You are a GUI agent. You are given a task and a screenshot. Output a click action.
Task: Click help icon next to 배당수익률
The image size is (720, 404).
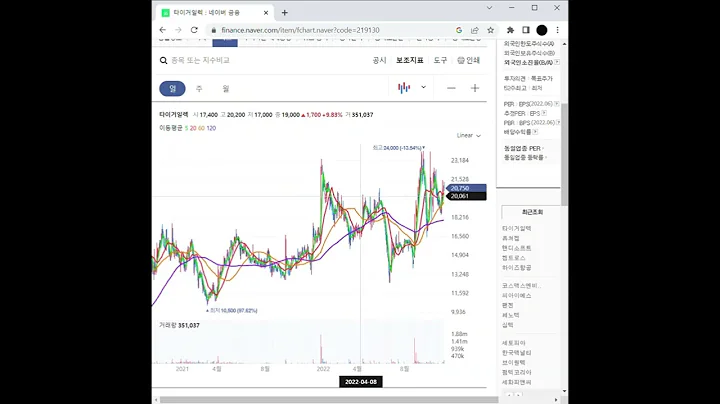point(535,132)
